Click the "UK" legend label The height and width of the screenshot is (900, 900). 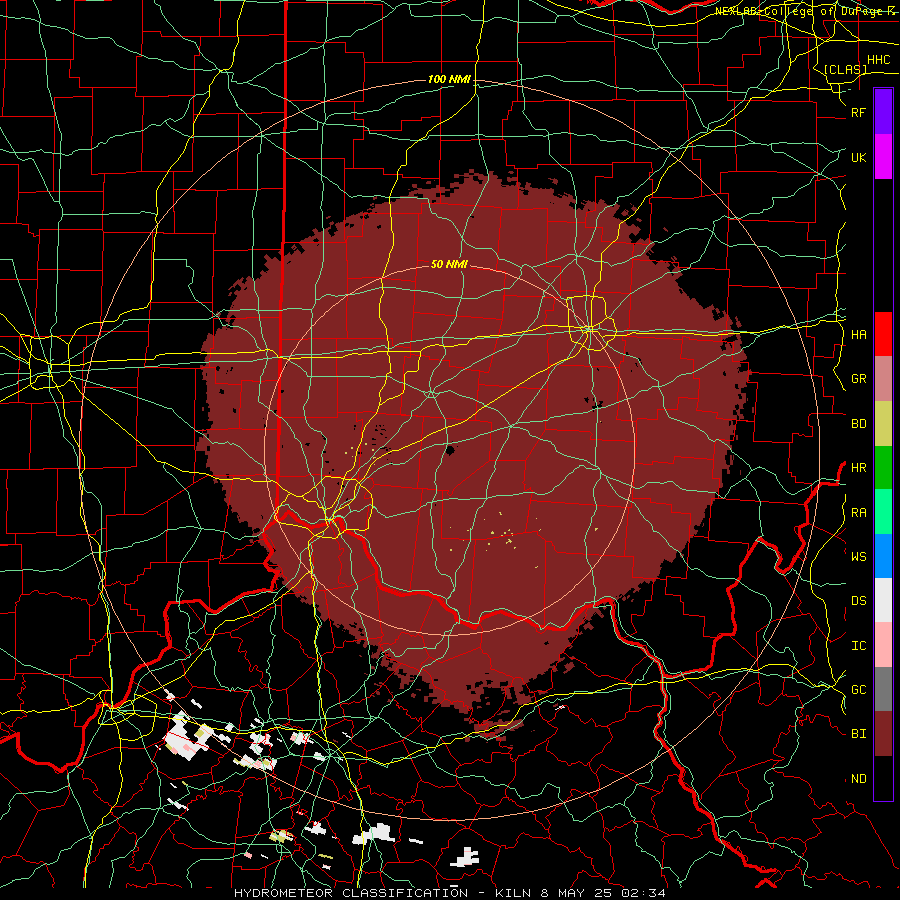[858, 158]
